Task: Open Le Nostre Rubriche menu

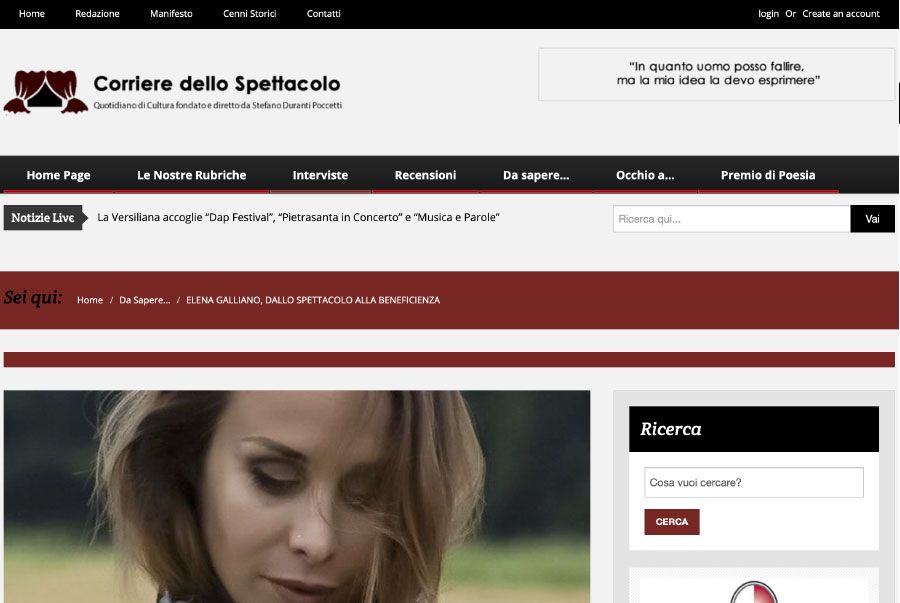Action: 192,175
